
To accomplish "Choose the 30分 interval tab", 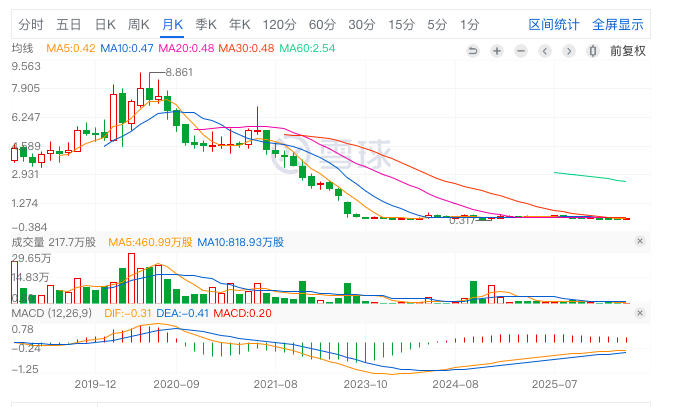I will (x=362, y=25).
